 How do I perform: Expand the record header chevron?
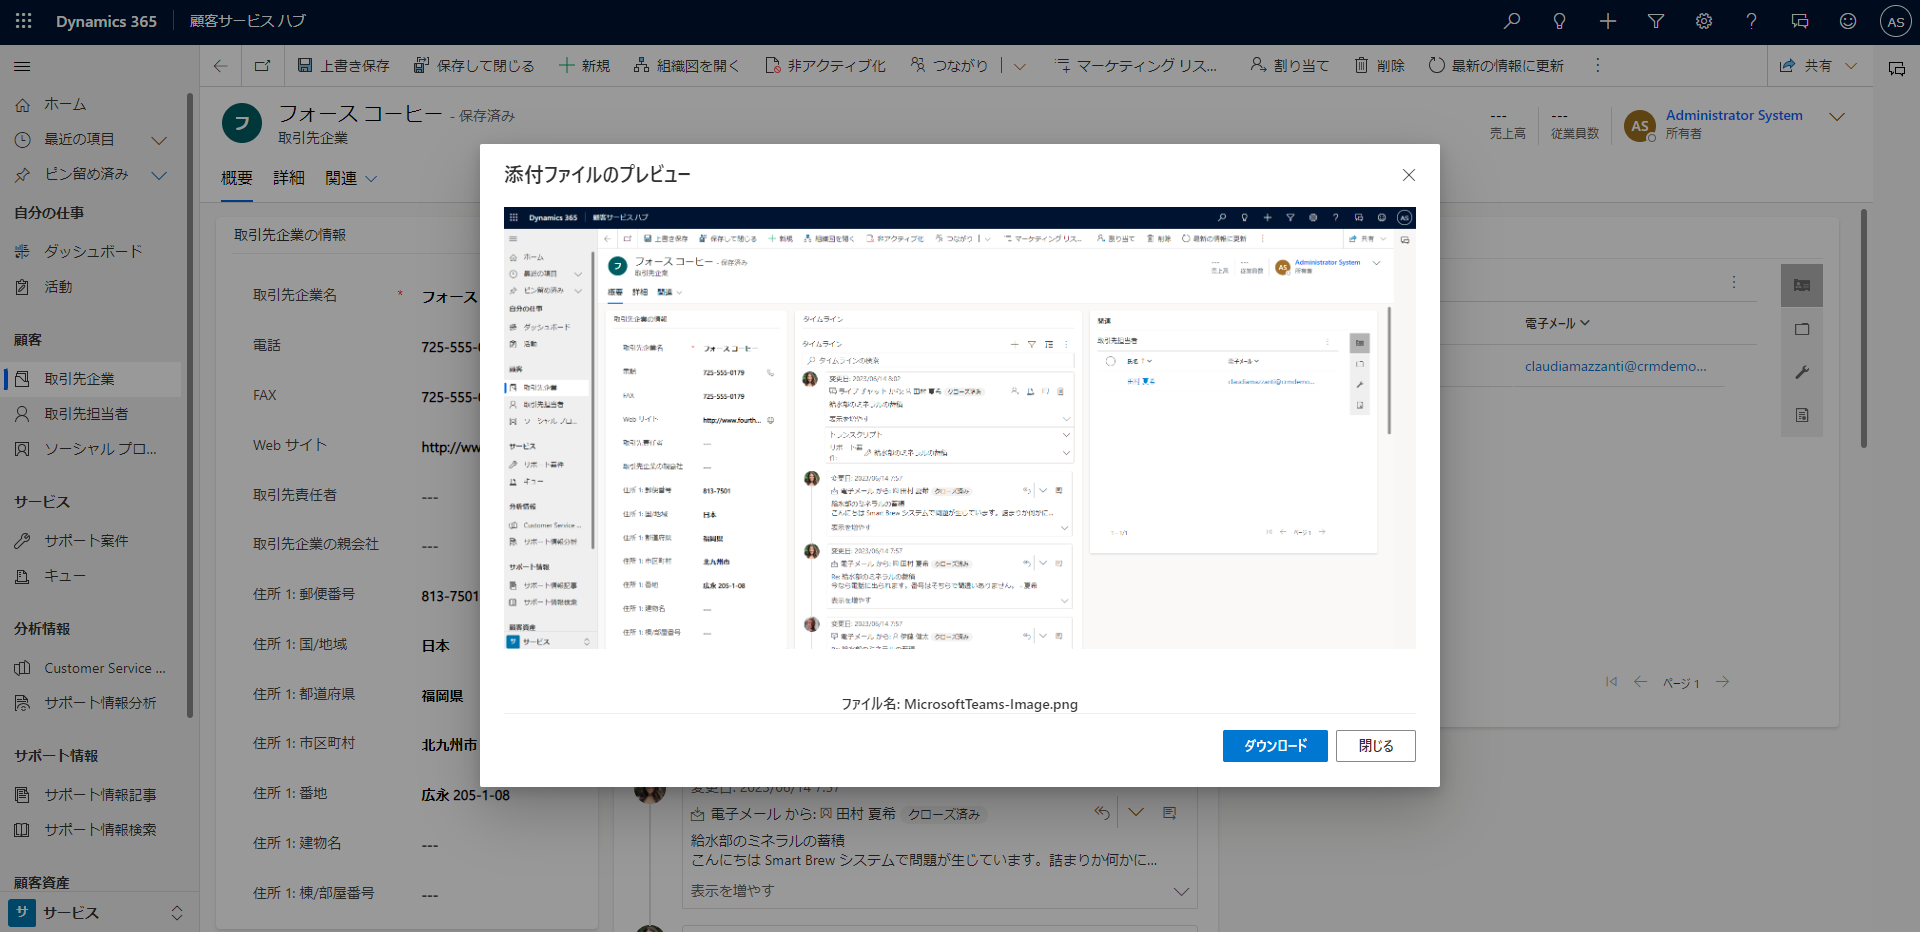click(x=1836, y=117)
